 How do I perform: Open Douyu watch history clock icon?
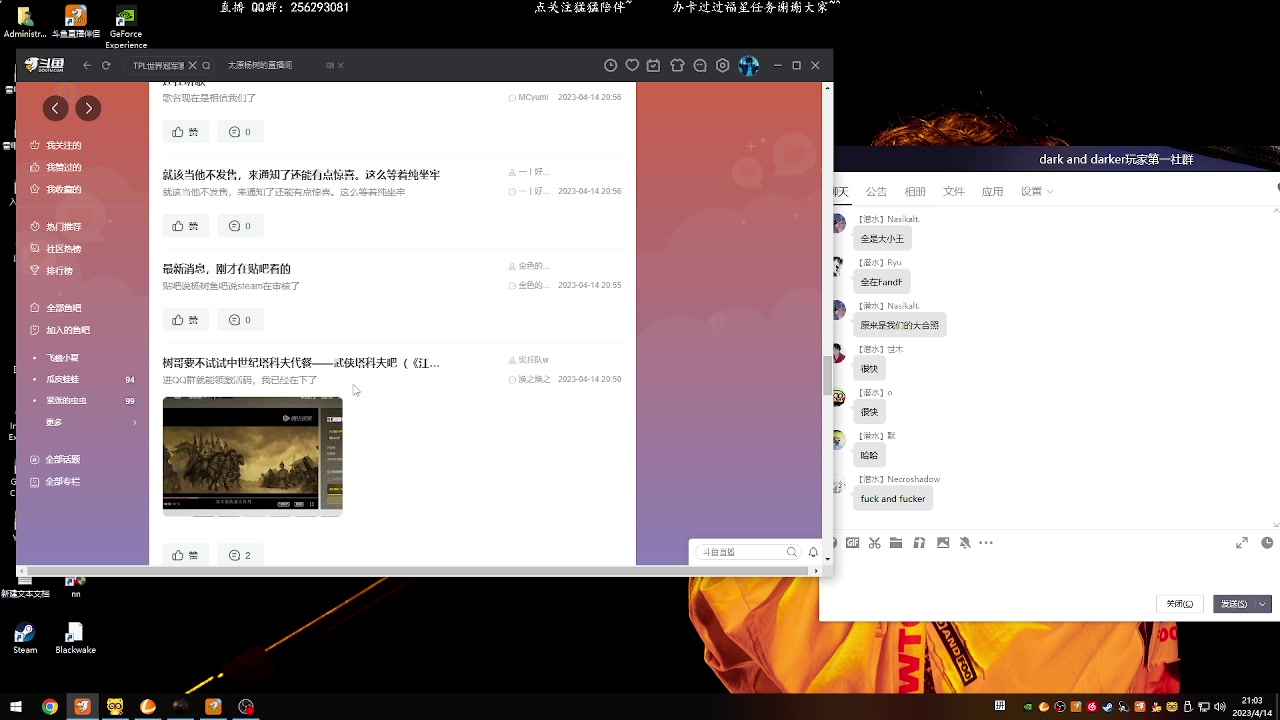tap(610, 65)
